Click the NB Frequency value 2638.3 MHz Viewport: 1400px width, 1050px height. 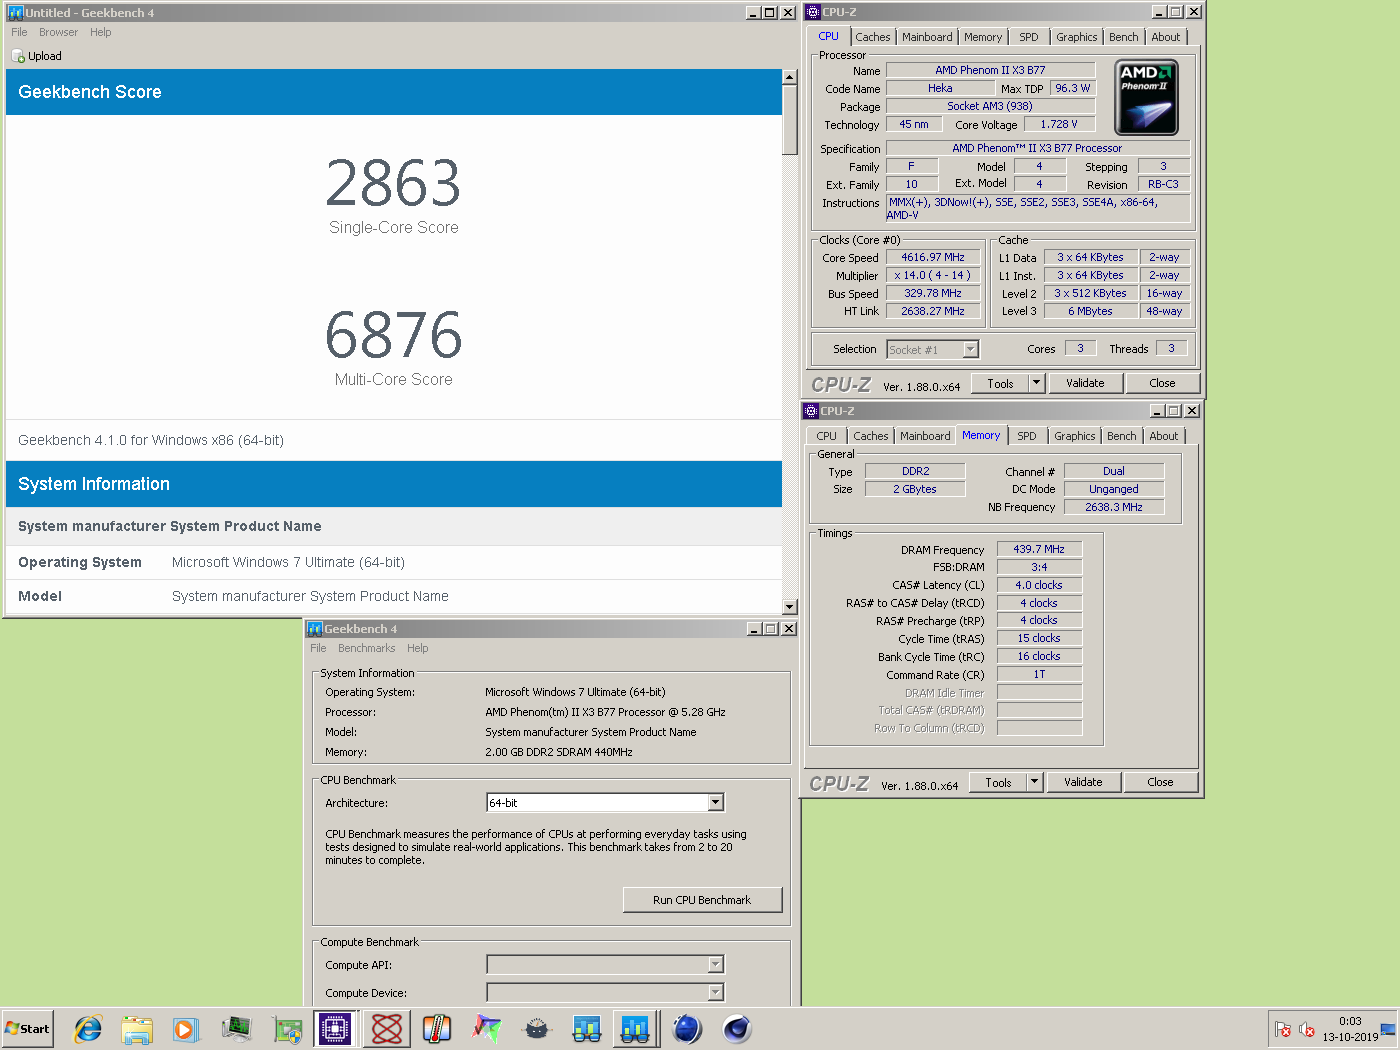(1114, 507)
